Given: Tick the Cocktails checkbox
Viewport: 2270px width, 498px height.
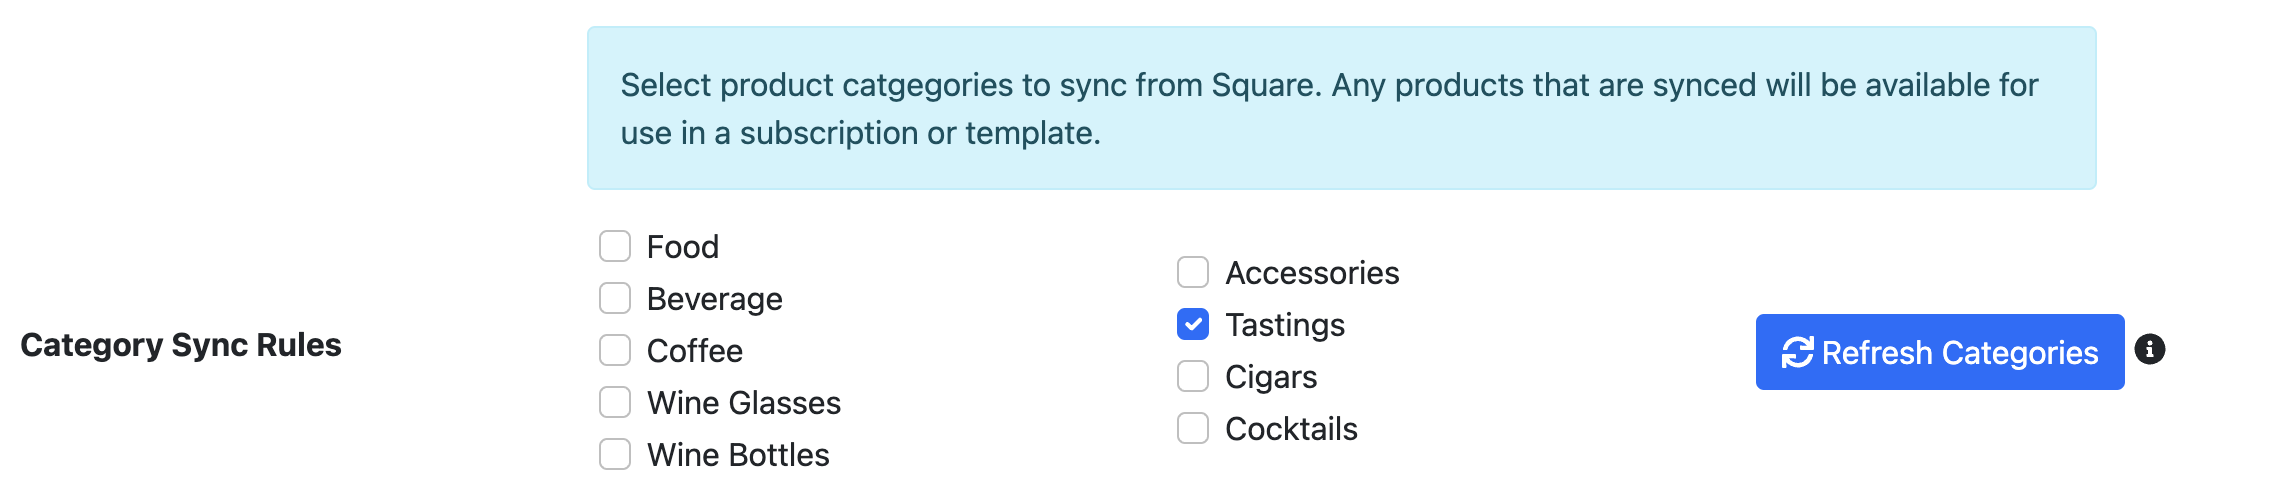Looking at the screenshot, I should pos(1193,428).
